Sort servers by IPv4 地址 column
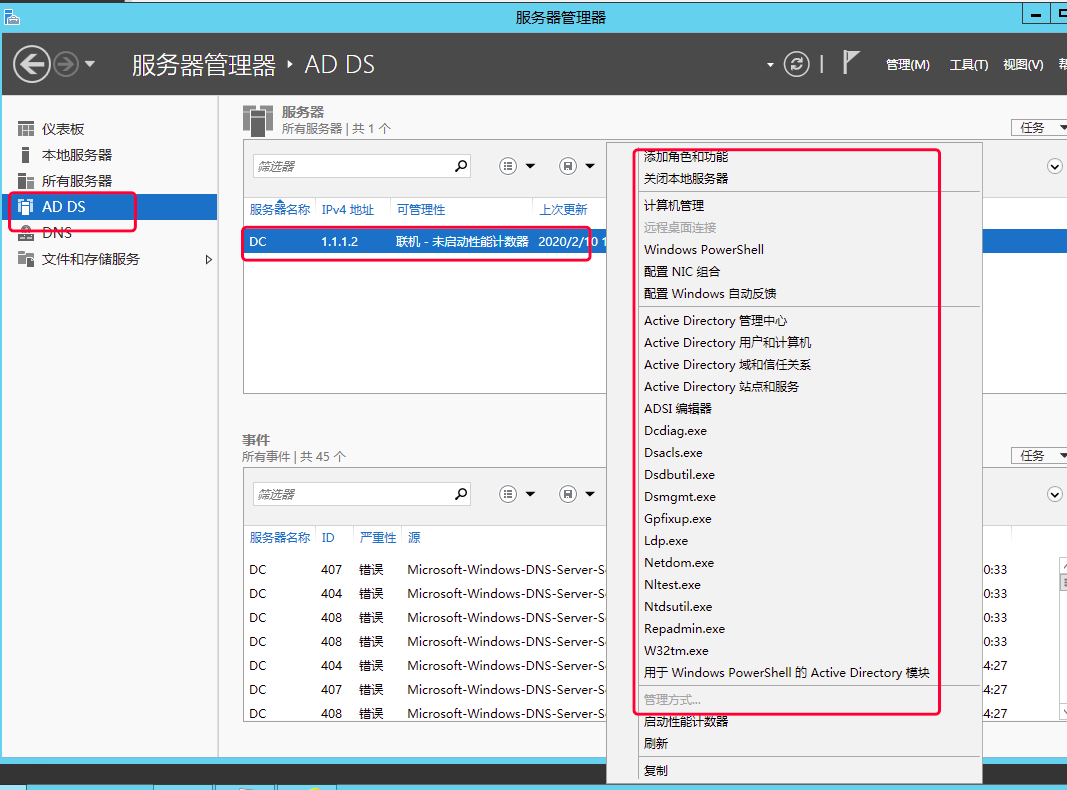Image resolution: width=1067 pixels, height=790 pixels. [x=348, y=210]
